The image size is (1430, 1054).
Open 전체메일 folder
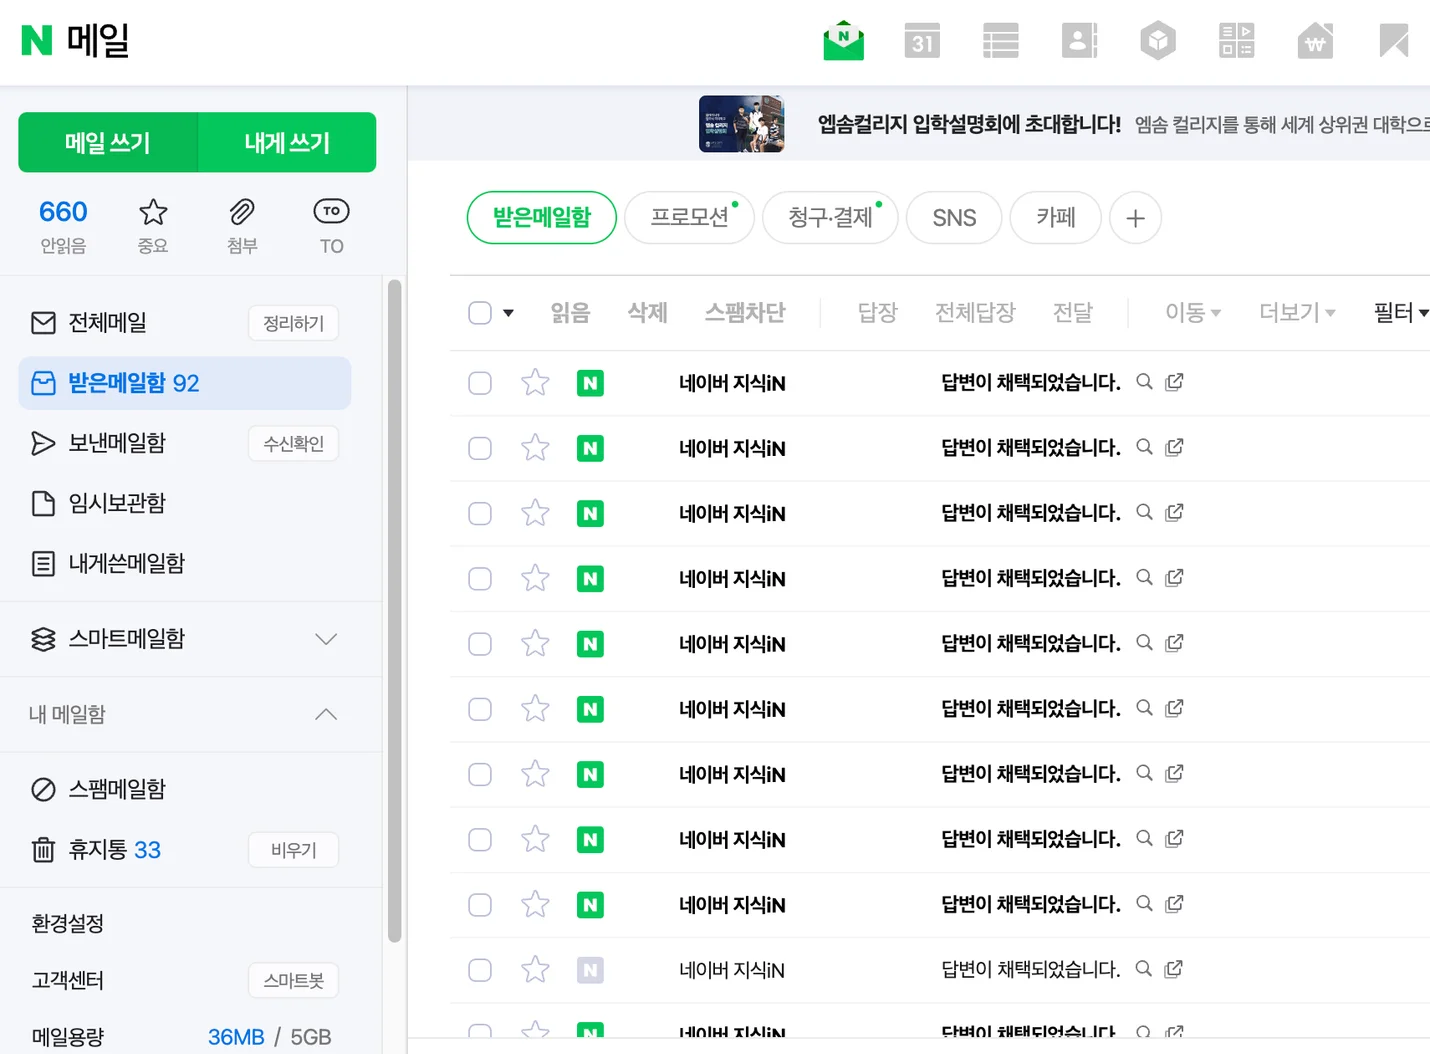click(x=107, y=323)
